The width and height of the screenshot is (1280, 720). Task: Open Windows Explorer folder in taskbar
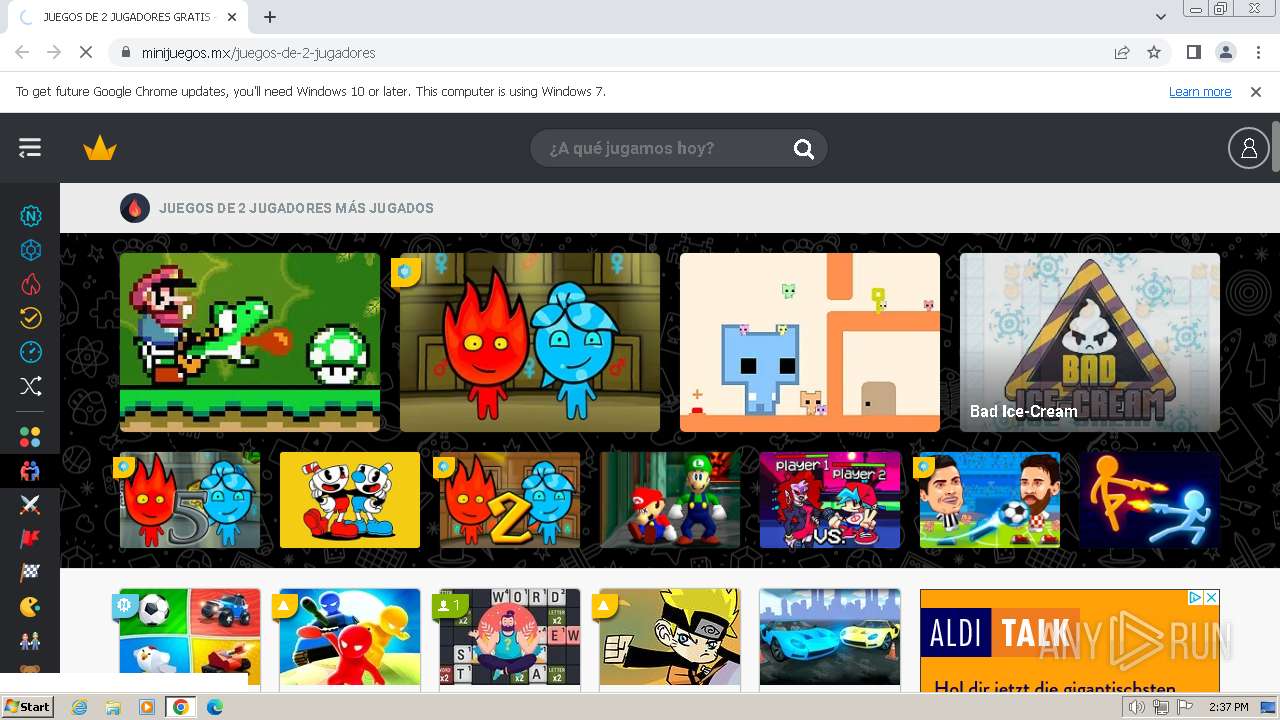(113, 707)
